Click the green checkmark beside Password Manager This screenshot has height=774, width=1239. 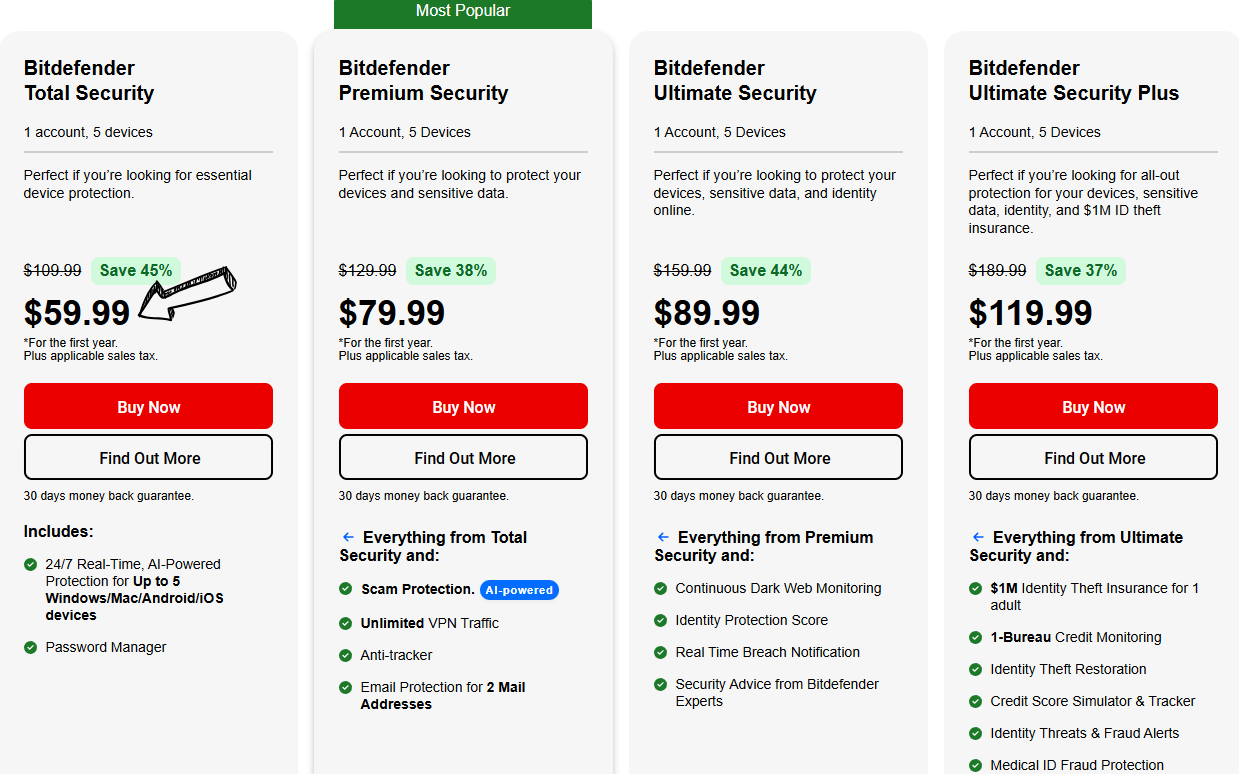pyautogui.click(x=29, y=647)
